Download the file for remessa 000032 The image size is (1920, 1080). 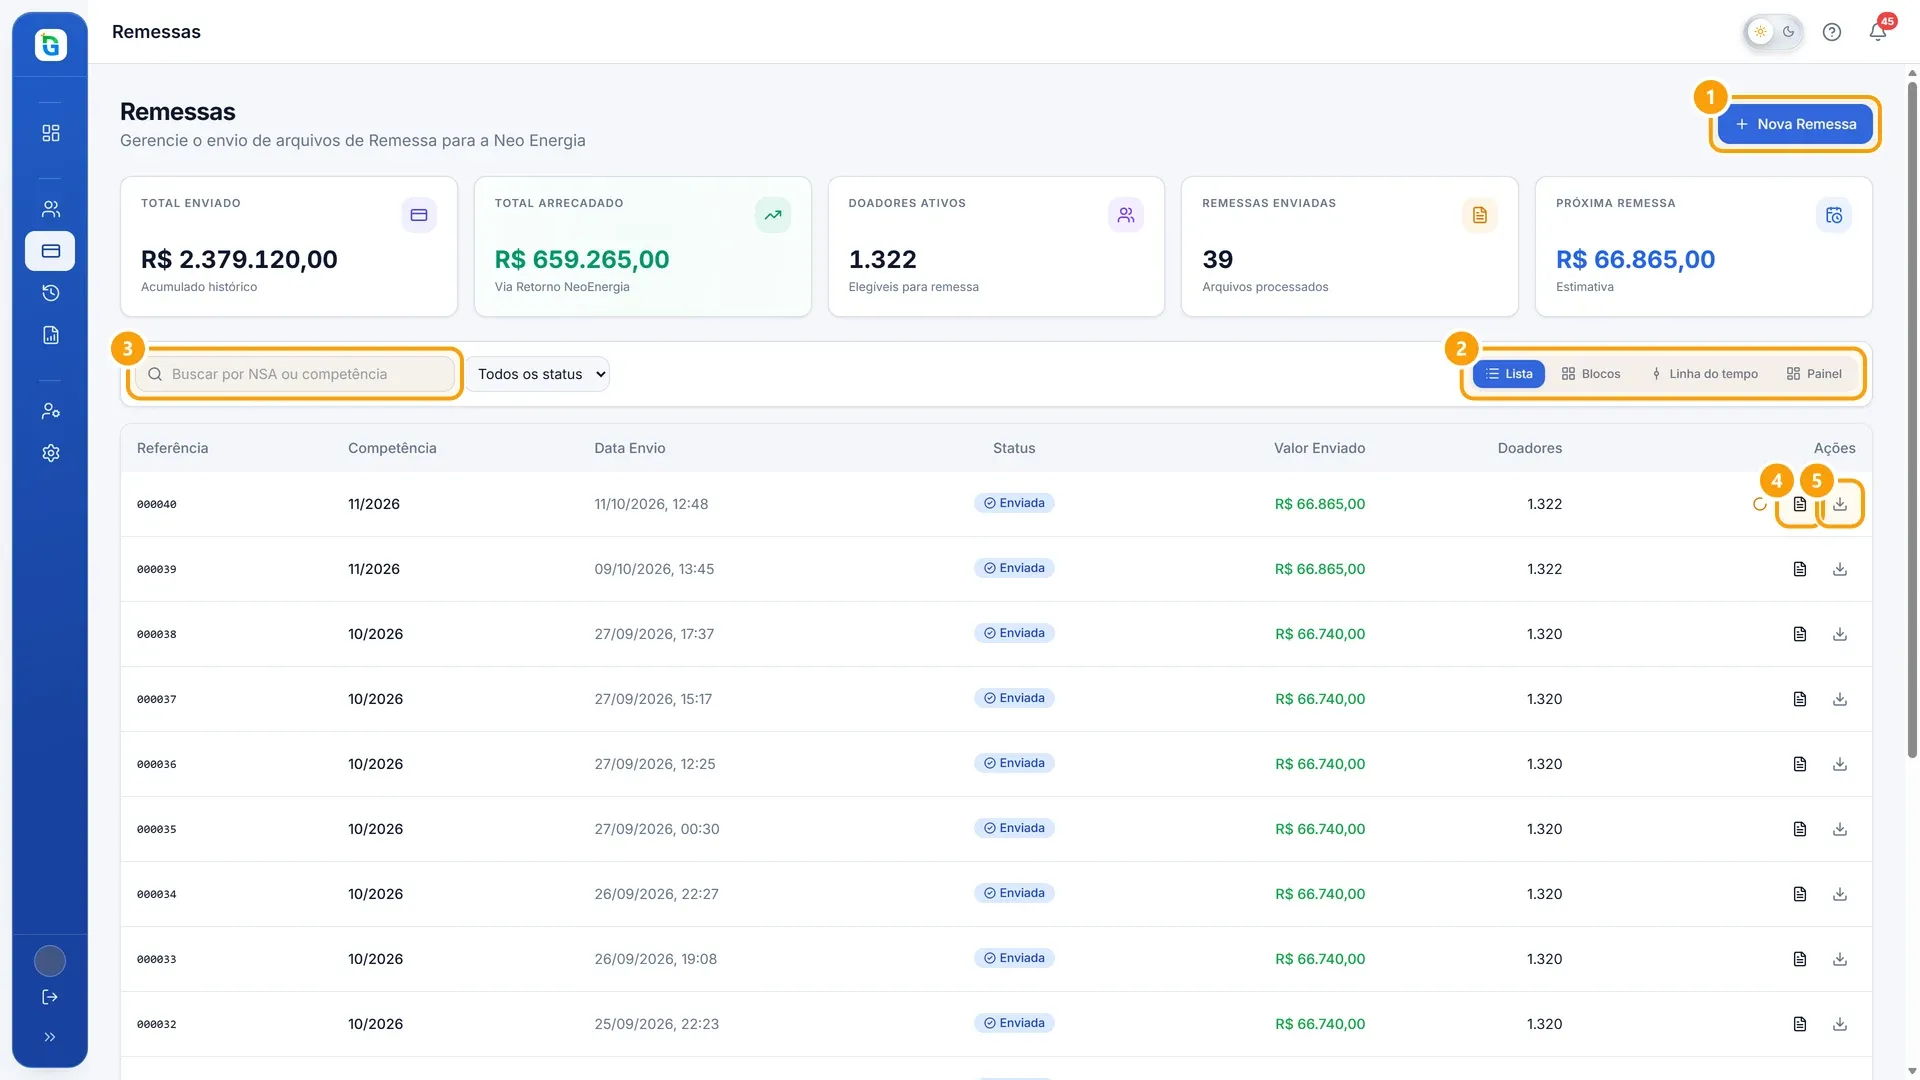(x=1840, y=1024)
